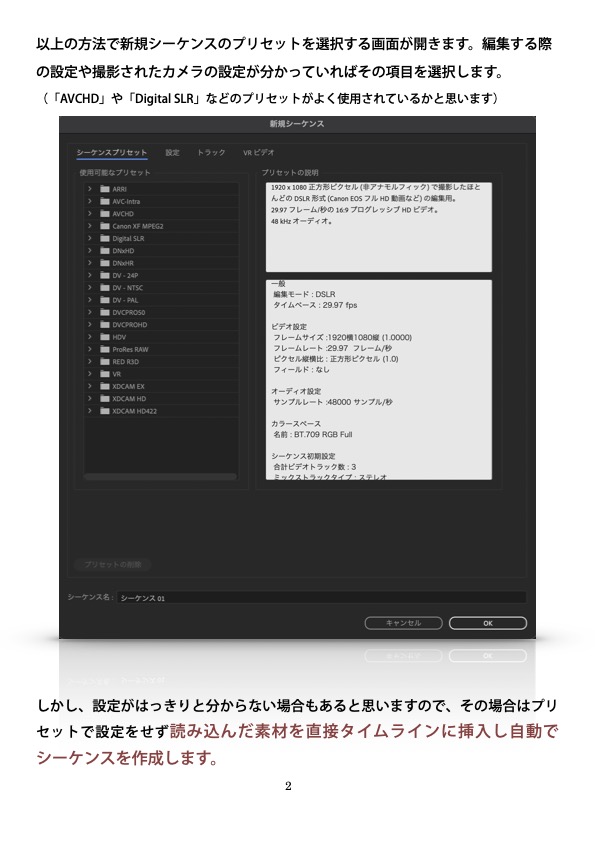Expand the AVC-Intra folder chevron
Image resolution: width=595 pixels, height=842 pixels.
tap(90, 201)
